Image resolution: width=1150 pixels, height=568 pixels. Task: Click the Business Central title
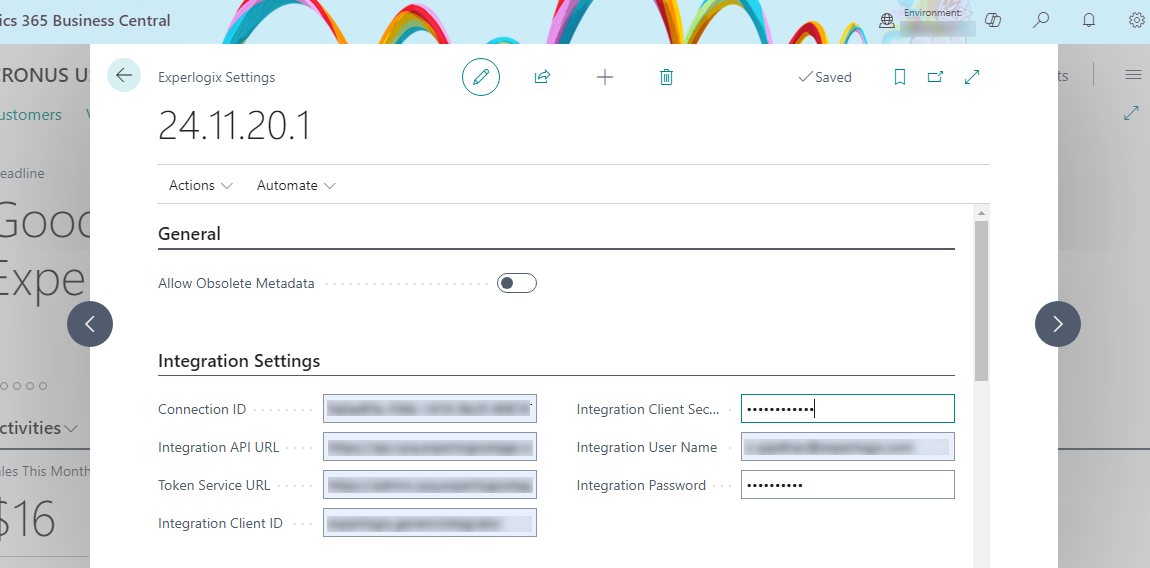click(85, 21)
